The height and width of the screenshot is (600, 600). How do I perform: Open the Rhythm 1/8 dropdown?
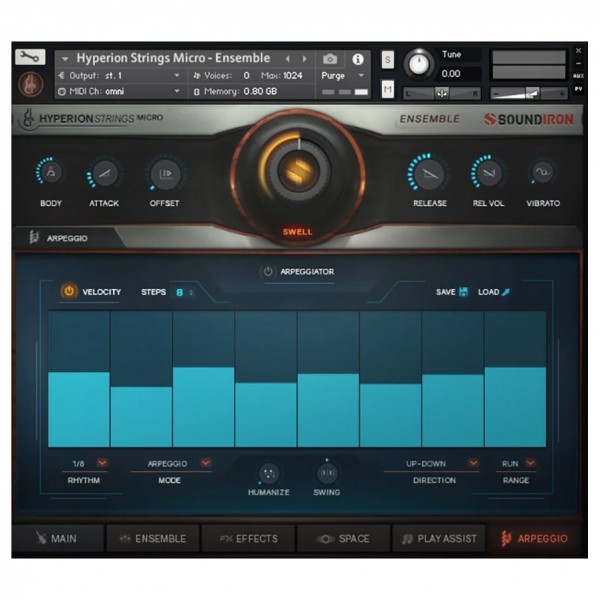(102, 463)
